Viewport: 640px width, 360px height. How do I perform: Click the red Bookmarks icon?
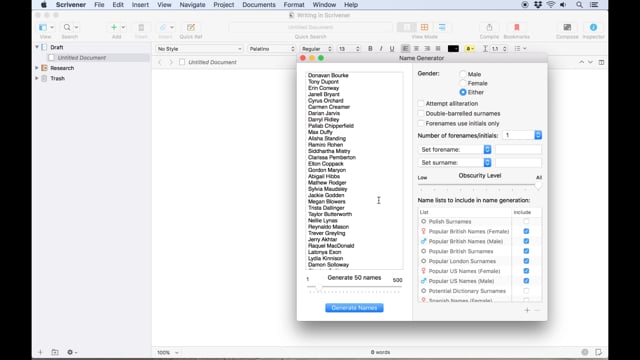coord(517,27)
